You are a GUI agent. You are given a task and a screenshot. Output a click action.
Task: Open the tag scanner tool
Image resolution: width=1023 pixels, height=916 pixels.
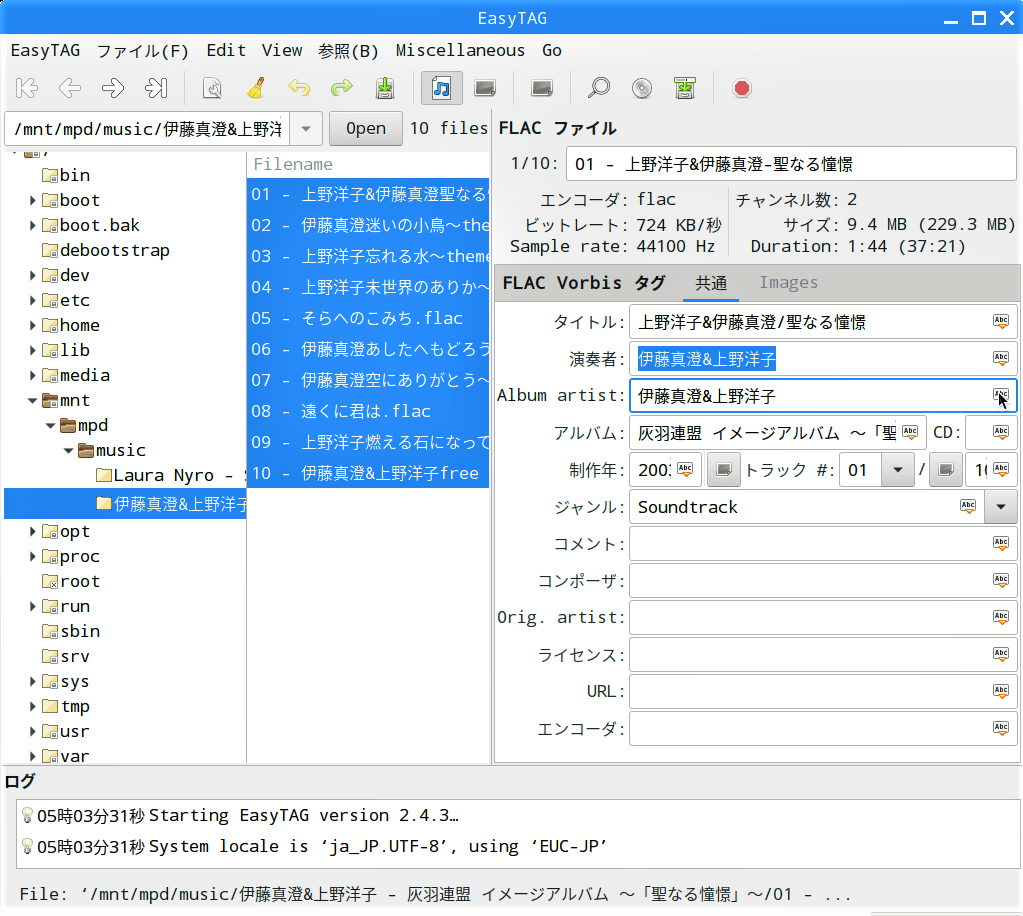click(x=212, y=88)
